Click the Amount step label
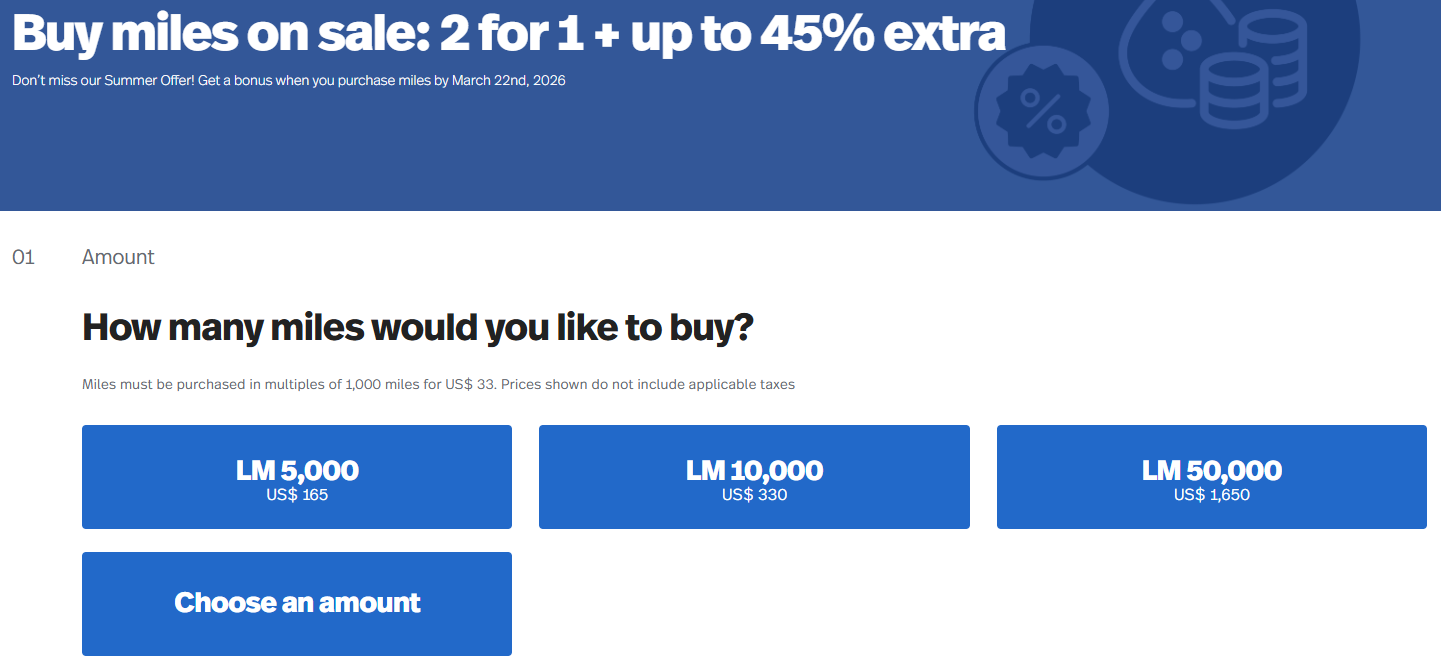This screenshot has height=672, width=1441. click(118, 257)
